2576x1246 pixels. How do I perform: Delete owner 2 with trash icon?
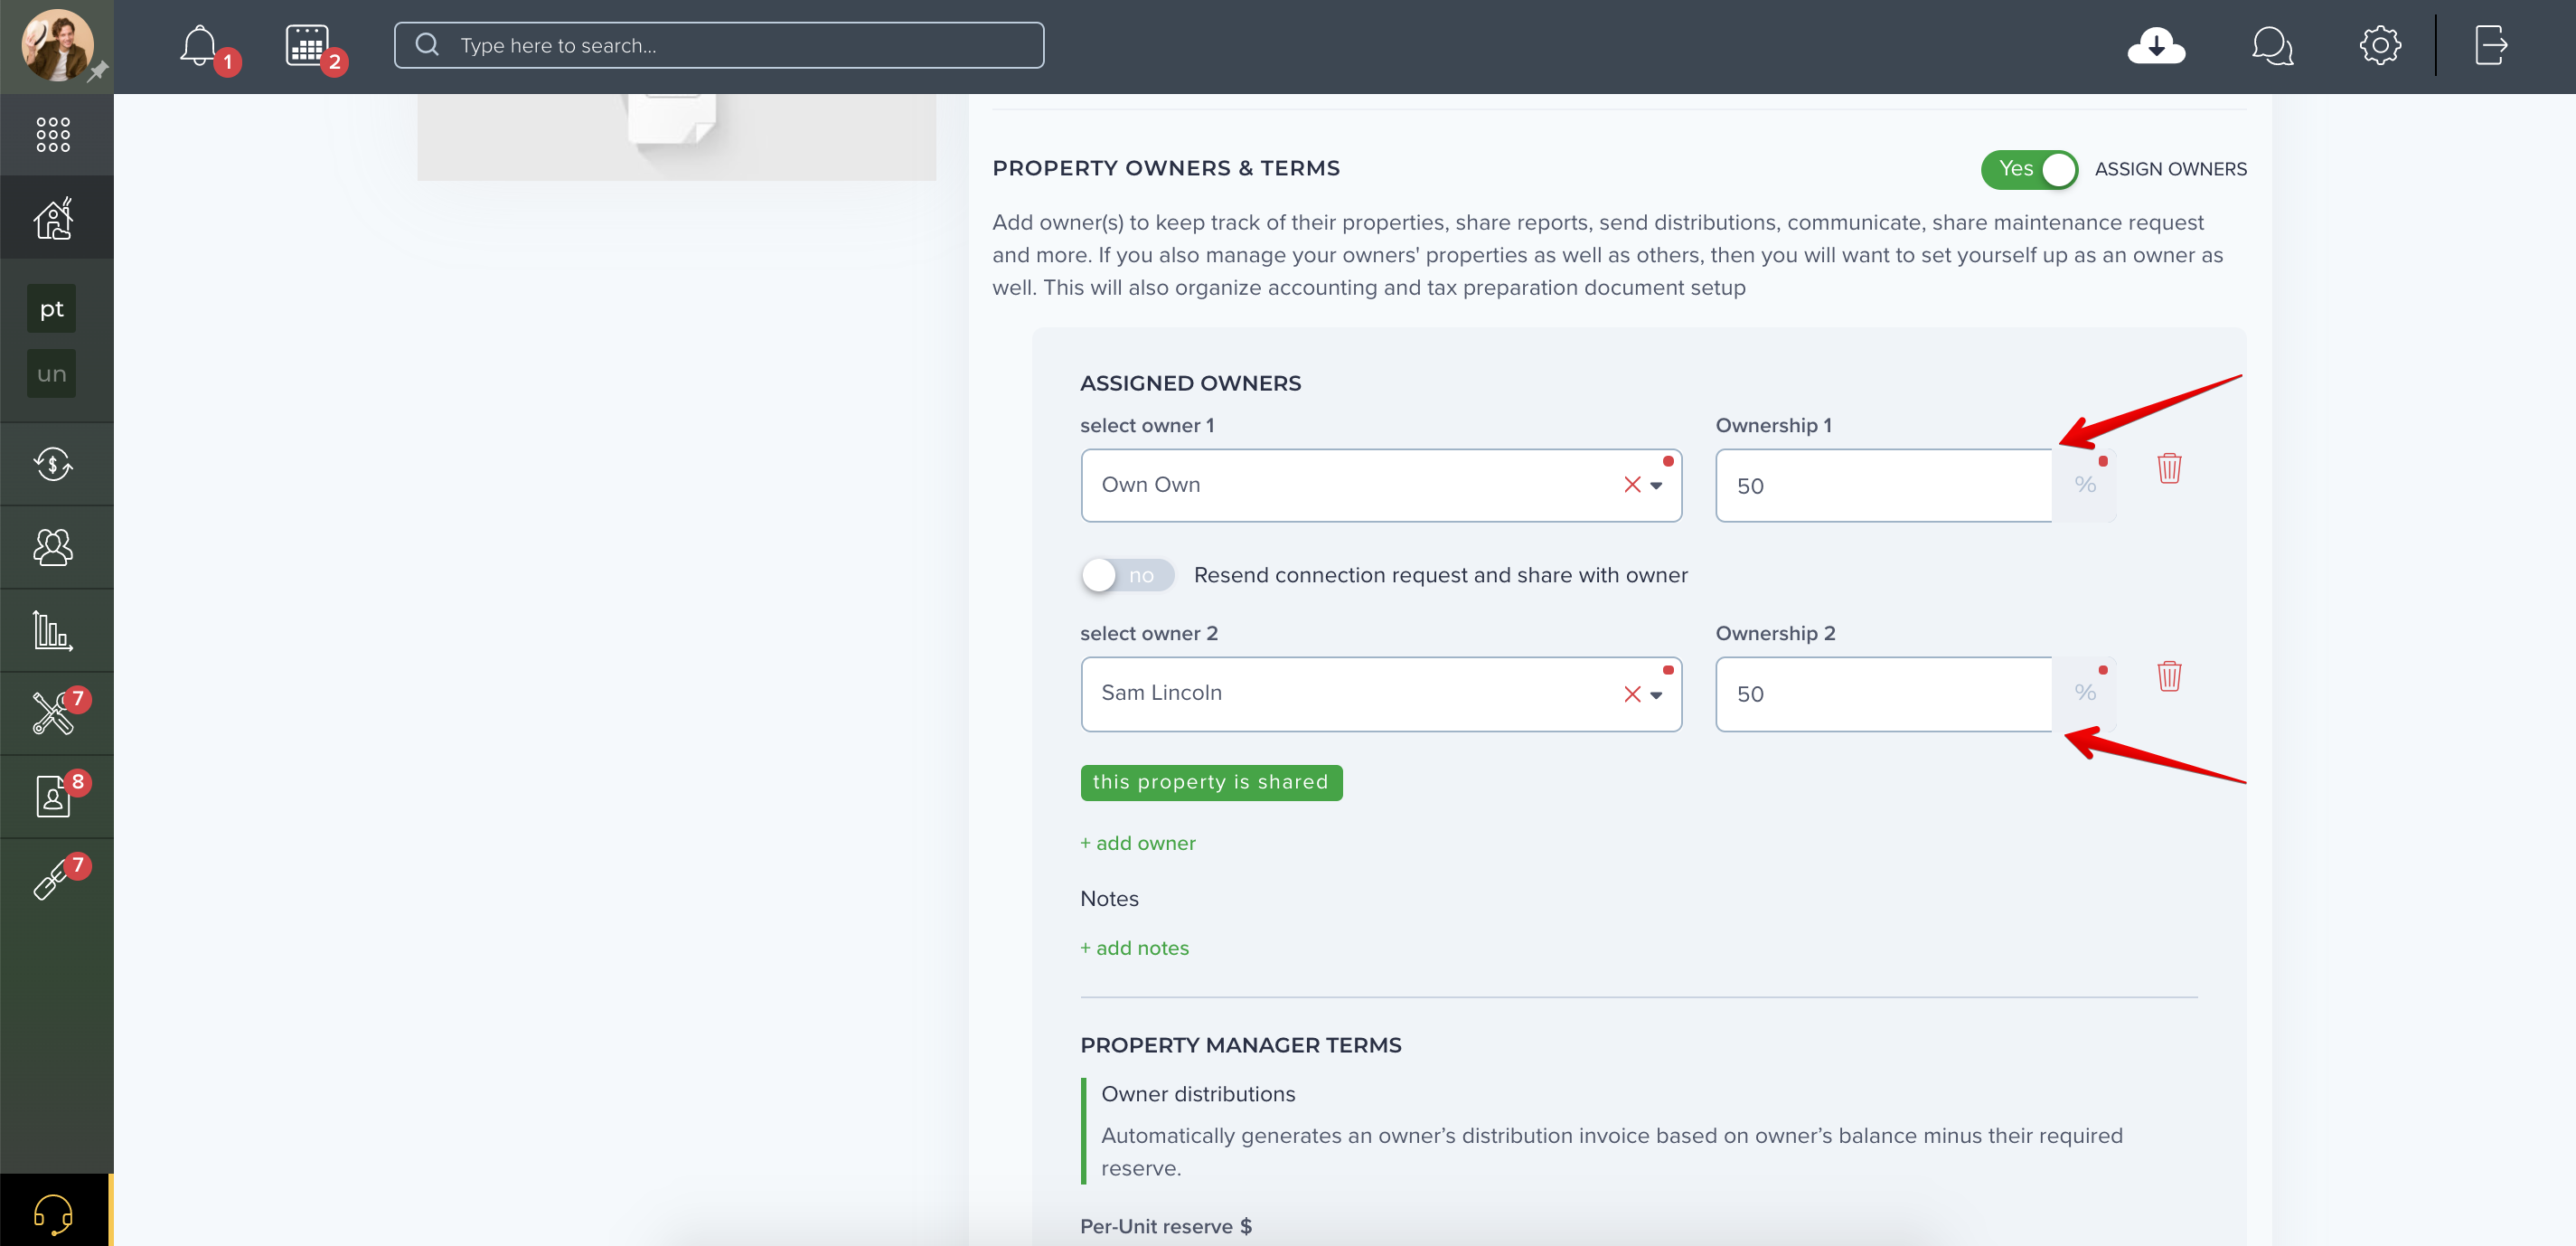pos(2168,676)
